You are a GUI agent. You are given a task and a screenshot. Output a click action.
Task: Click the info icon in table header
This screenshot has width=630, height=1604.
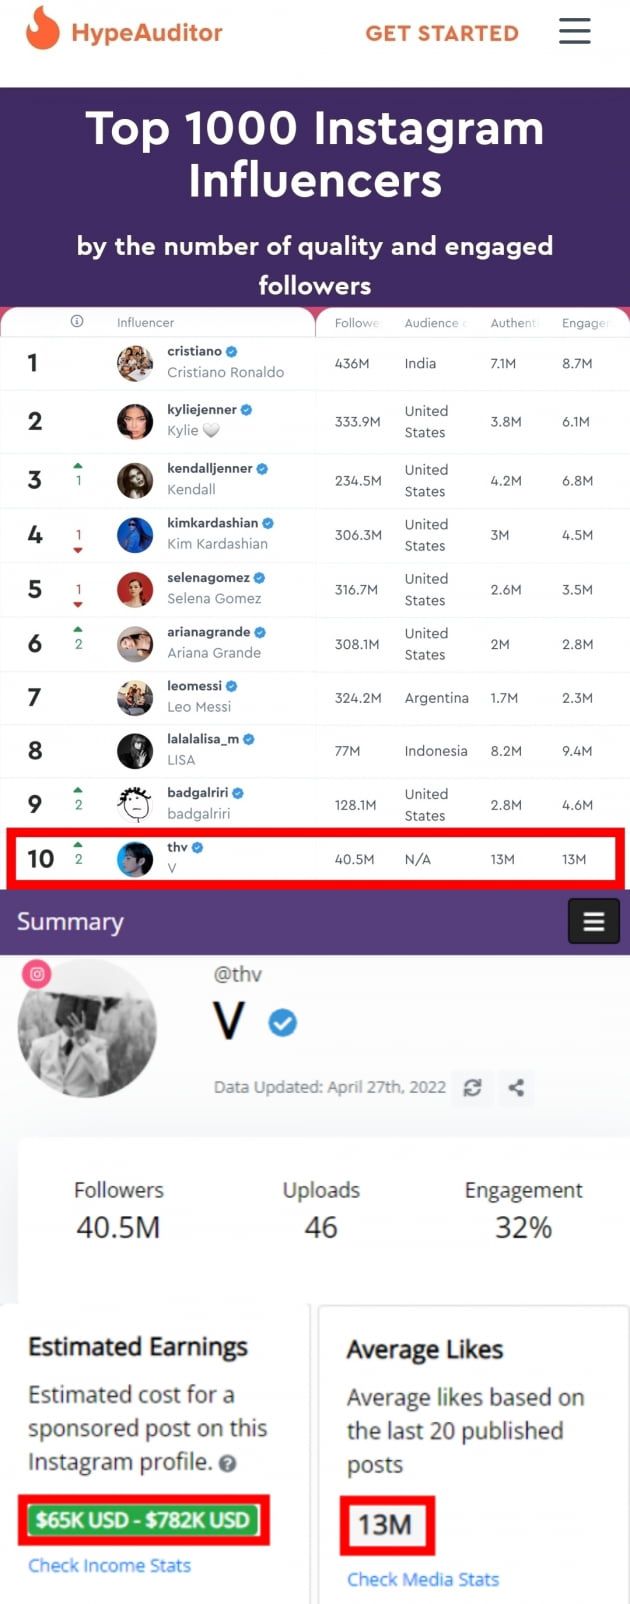[77, 321]
